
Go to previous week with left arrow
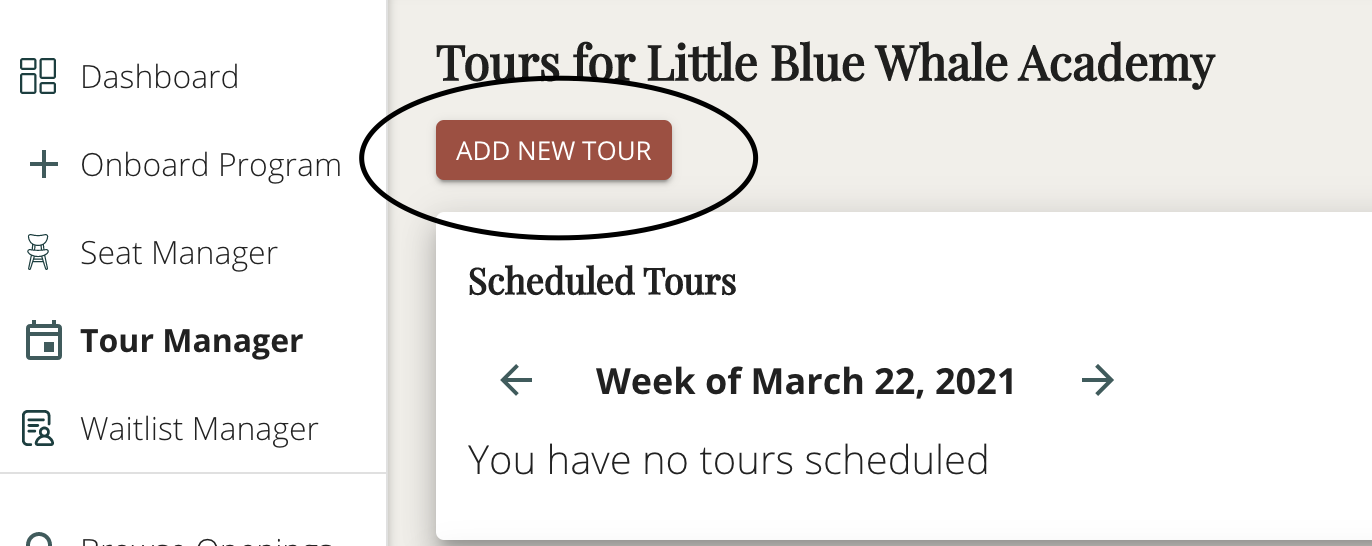(x=516, y=380)
